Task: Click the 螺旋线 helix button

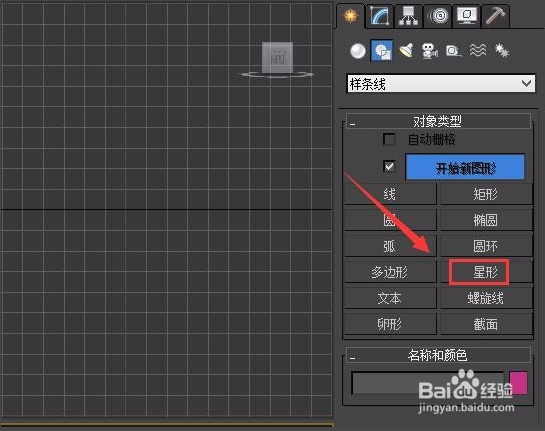Action: [486, 298]
